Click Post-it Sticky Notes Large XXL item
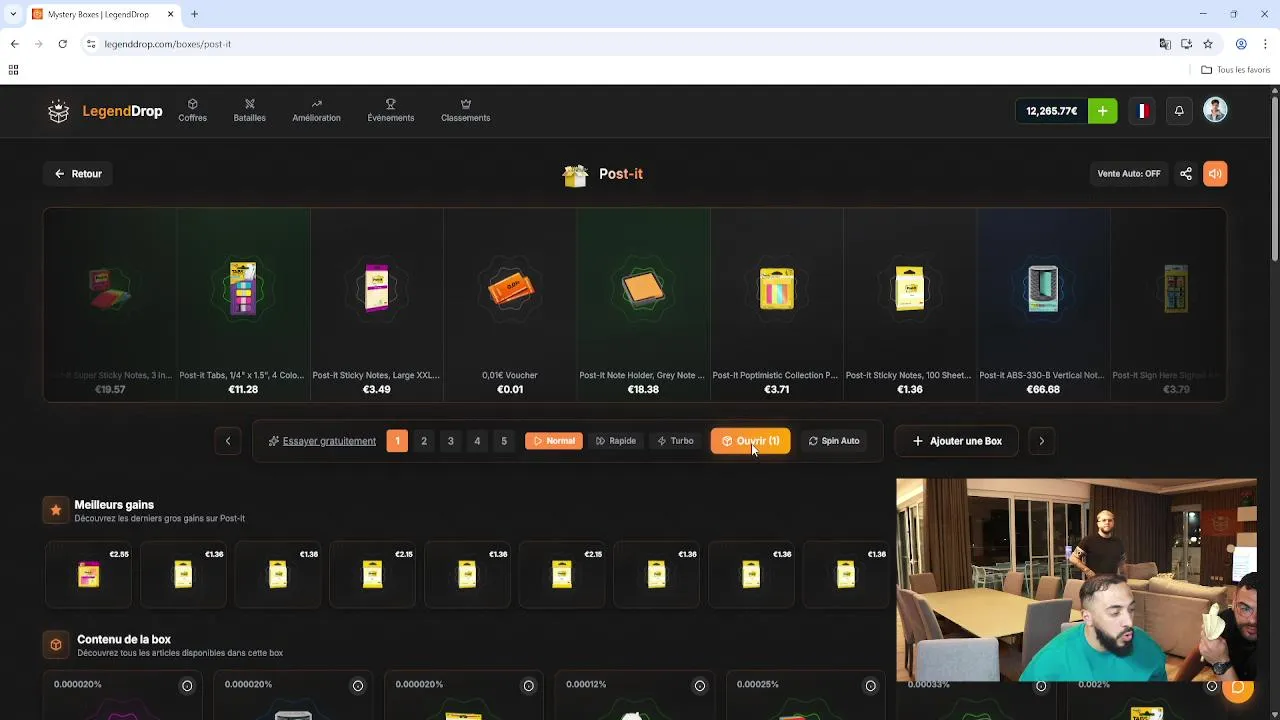This screenshot has width=1280, height=720. [376, 305]
